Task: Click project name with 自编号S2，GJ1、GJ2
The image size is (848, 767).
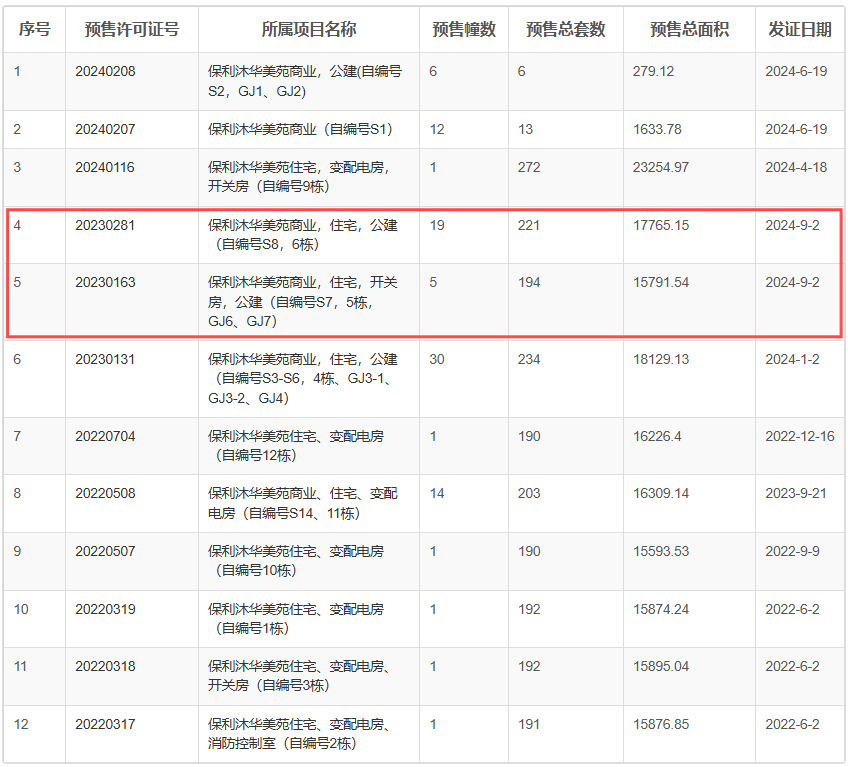Action: (305, 81)
